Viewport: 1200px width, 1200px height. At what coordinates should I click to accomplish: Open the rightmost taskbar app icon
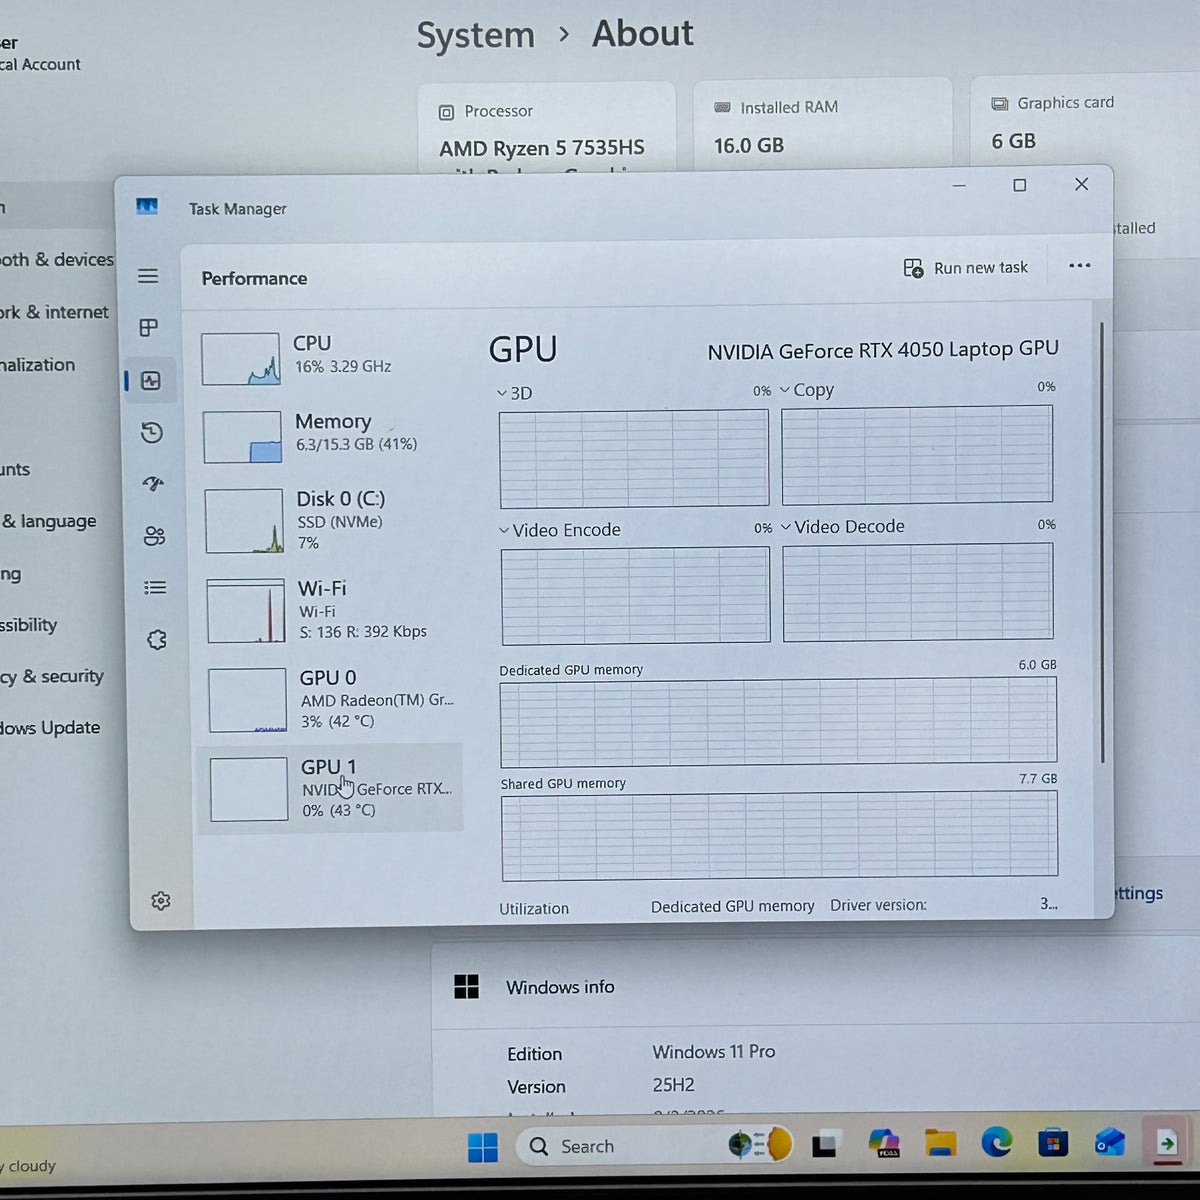(1166, 1142)
